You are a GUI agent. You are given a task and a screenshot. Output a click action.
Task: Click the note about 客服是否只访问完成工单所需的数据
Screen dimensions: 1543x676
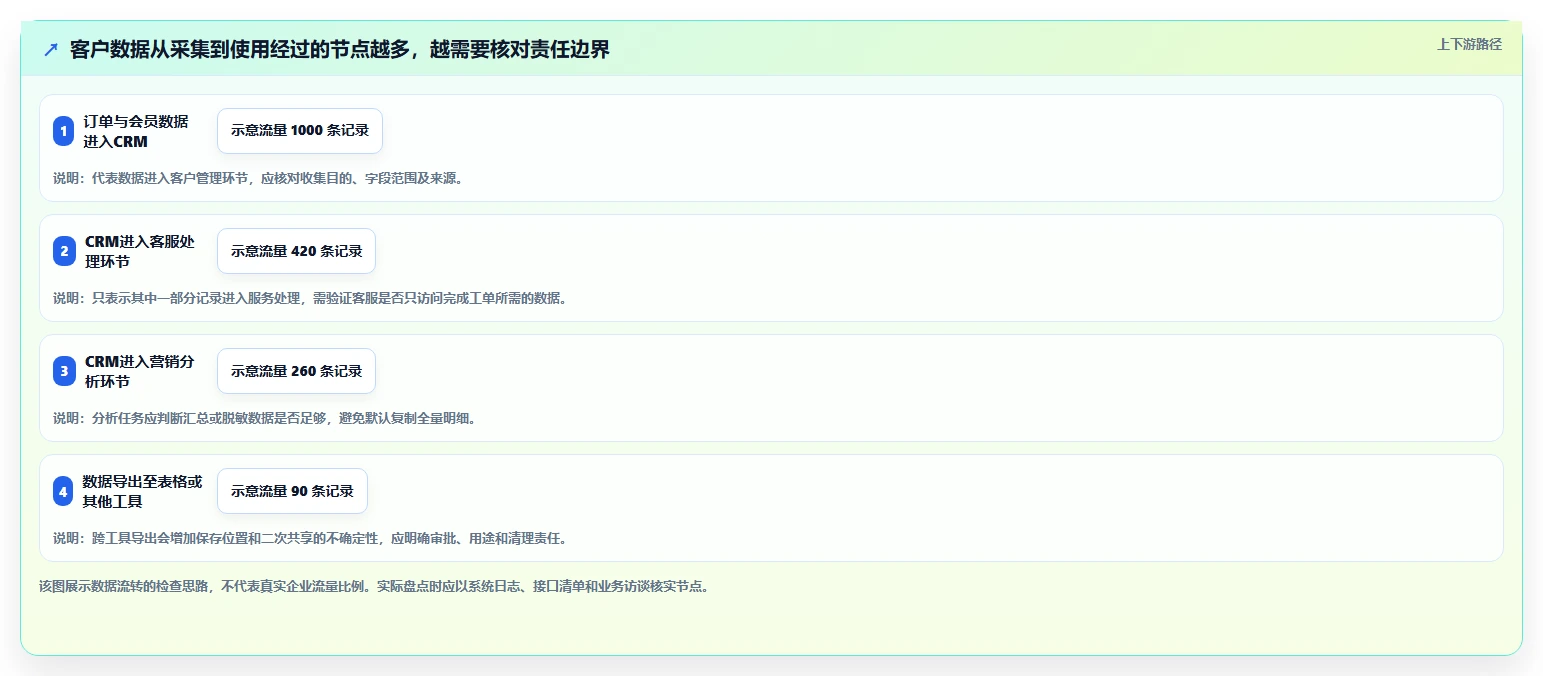pyautogui.click(x=311, y=298)
